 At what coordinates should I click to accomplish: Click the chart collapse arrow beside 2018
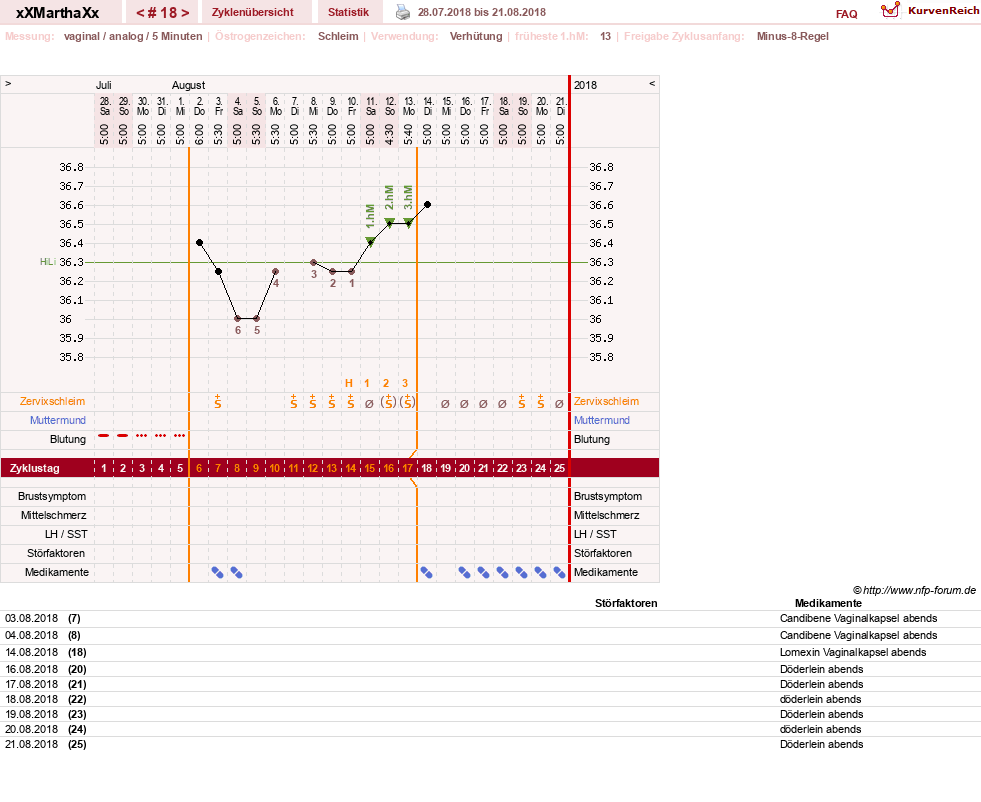652,83
